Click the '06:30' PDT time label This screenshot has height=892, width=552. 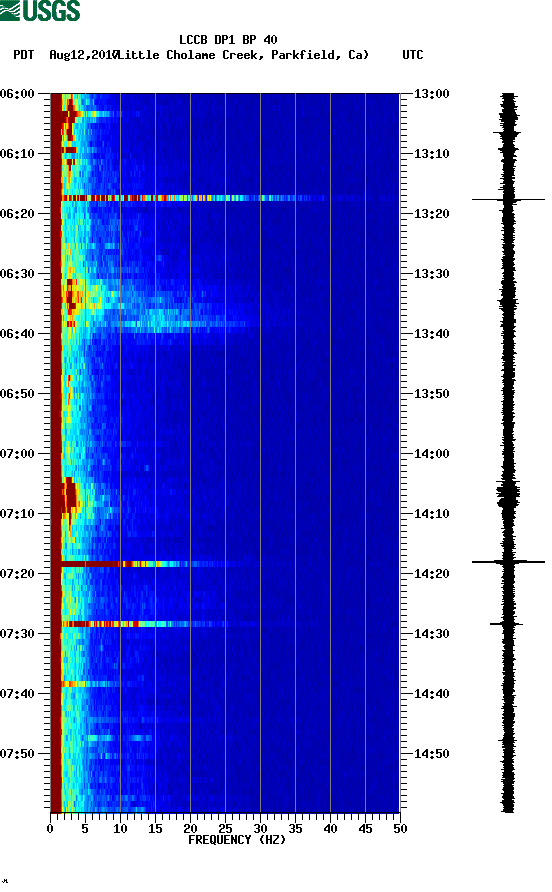click(x=18, y=274)
